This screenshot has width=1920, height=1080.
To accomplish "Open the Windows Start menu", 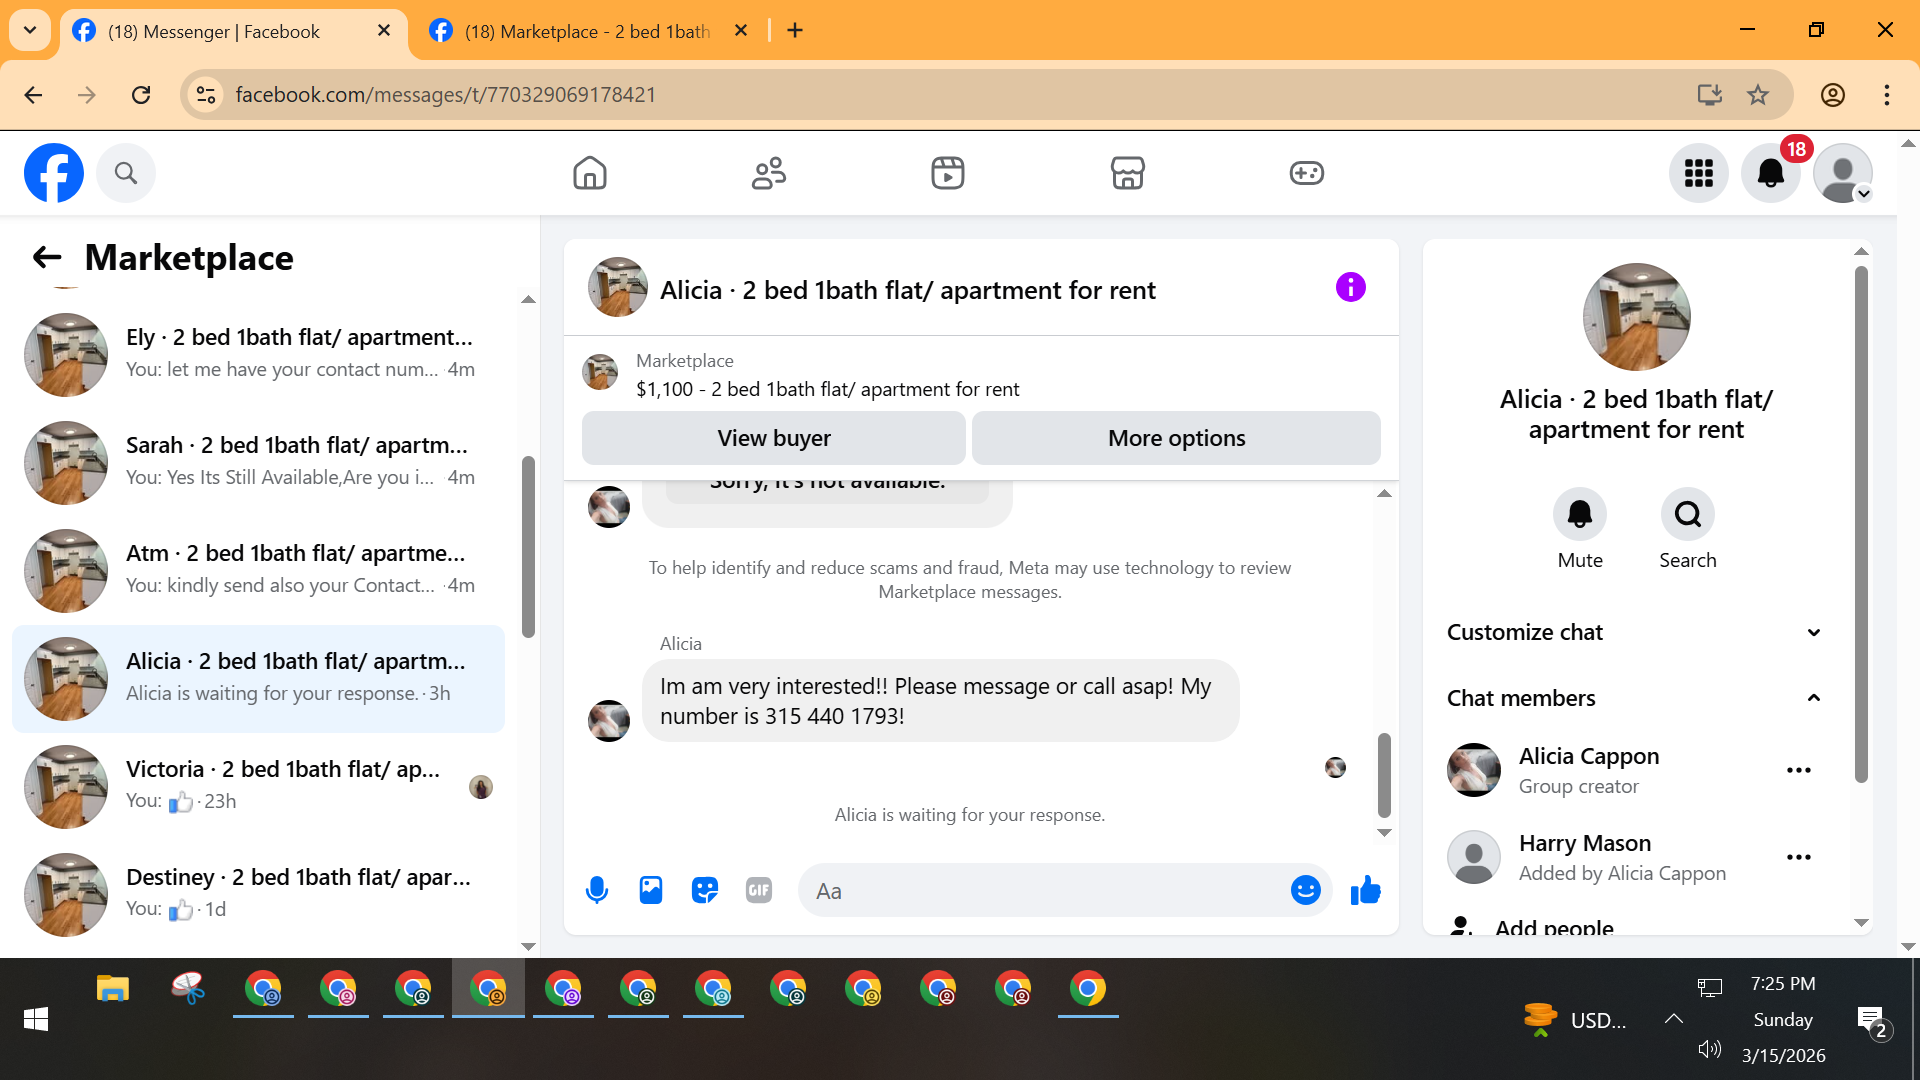I will 36,1019.
